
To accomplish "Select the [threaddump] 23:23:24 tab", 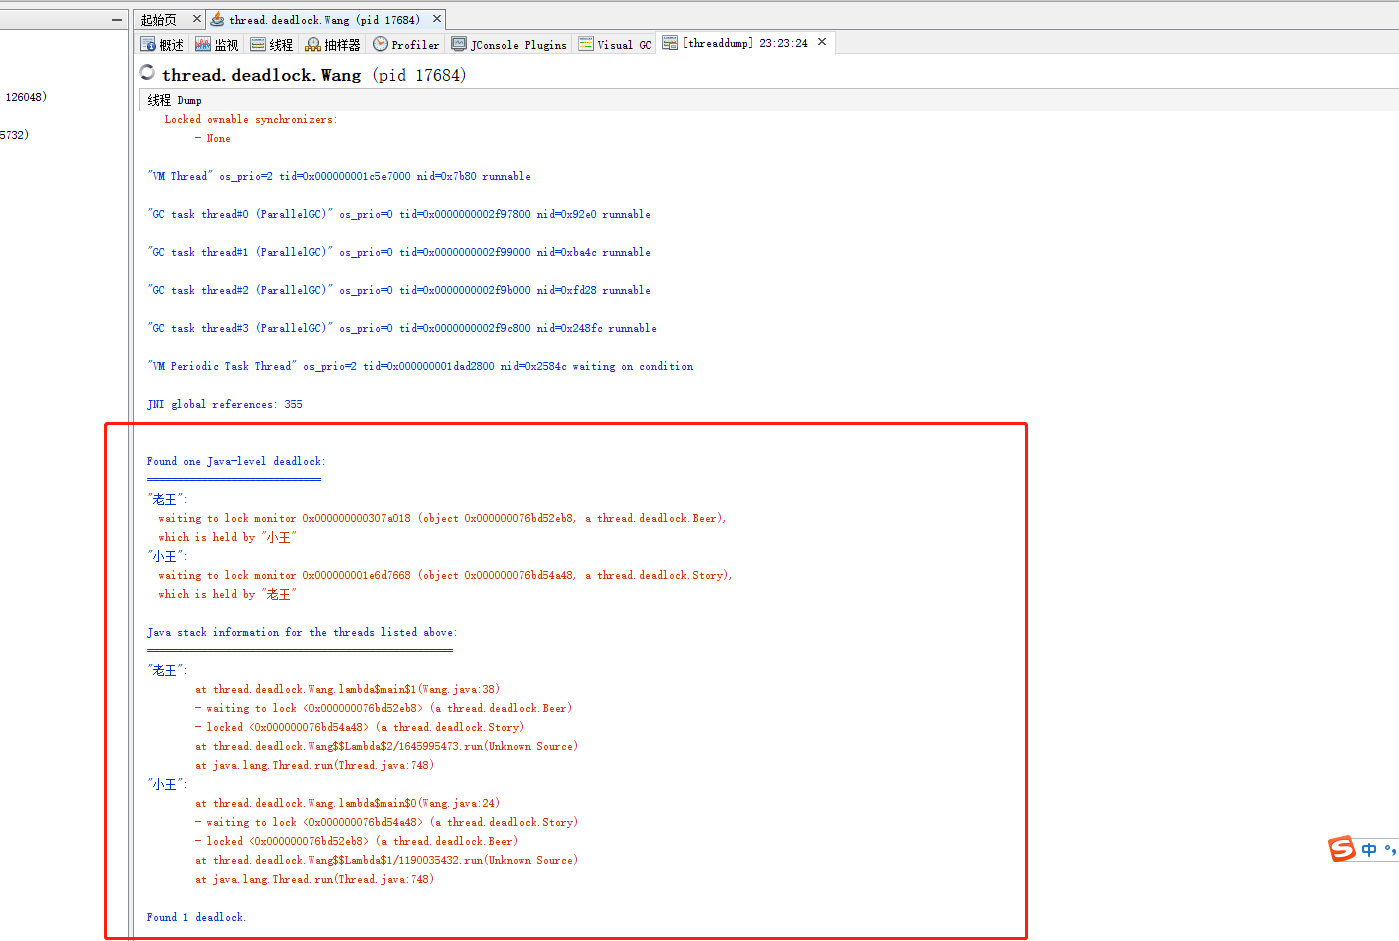I will [x=735, y=43].
